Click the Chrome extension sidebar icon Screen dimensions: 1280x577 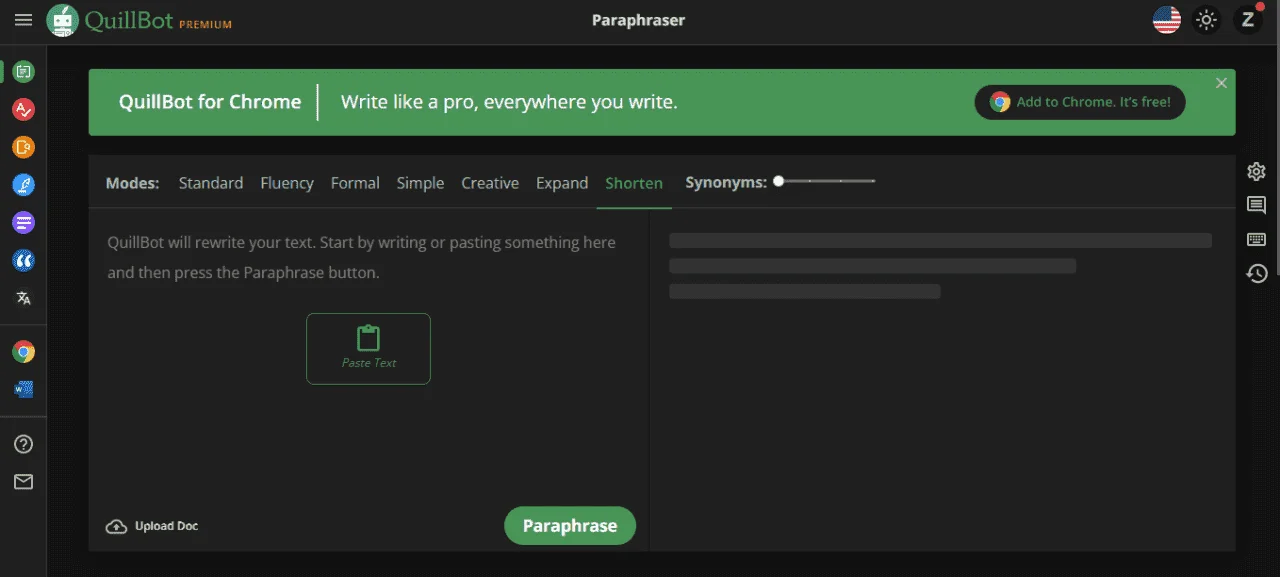click(x=23, y=352)
